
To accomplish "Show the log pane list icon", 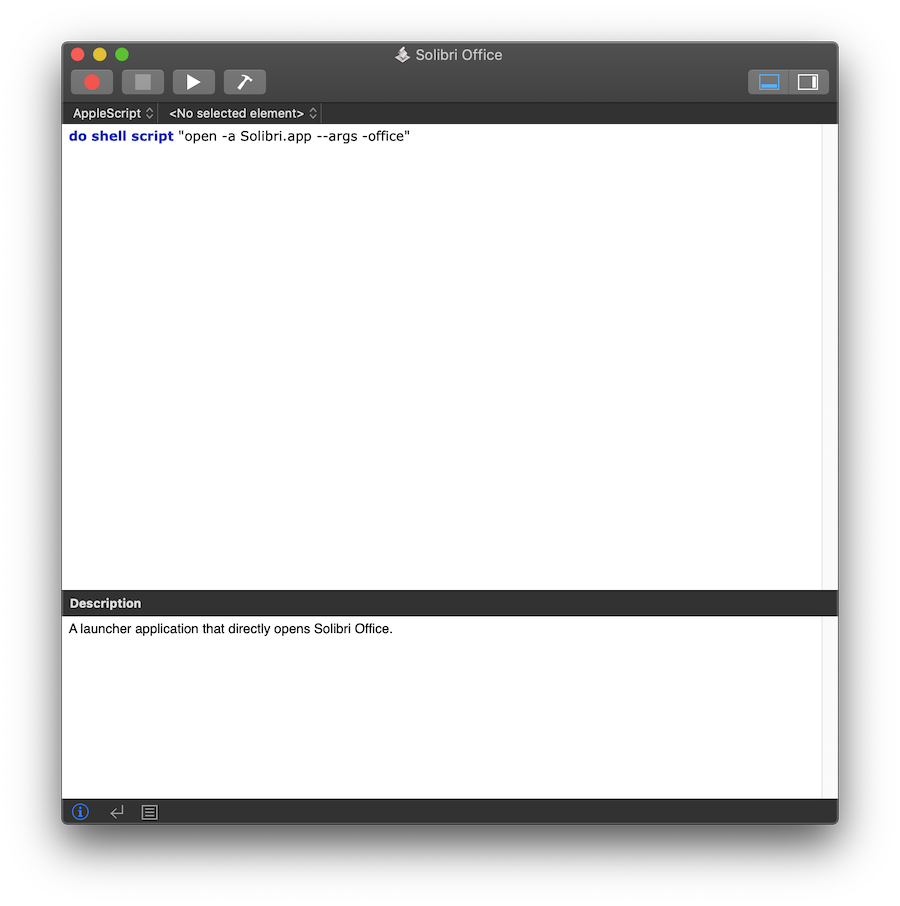I will tap(150, 812).
